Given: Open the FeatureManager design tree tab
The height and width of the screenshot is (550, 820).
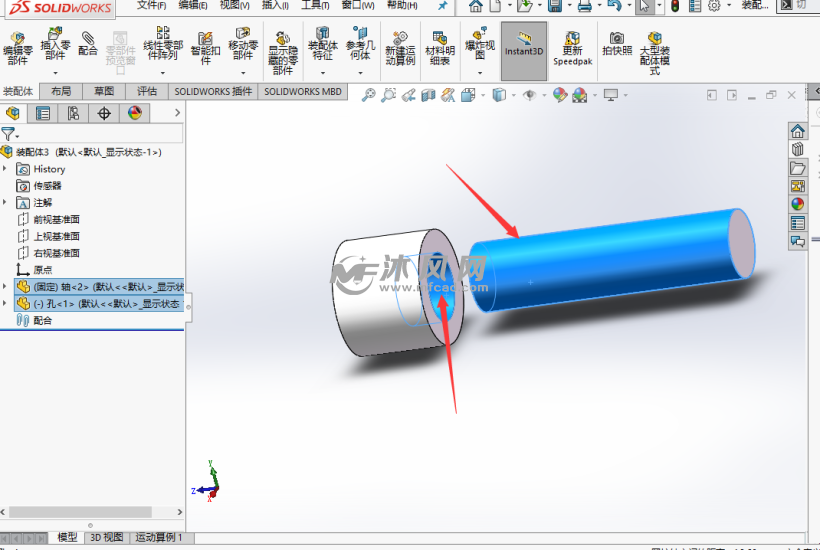Looking at the screenshot, I should [x=13, y=113].
